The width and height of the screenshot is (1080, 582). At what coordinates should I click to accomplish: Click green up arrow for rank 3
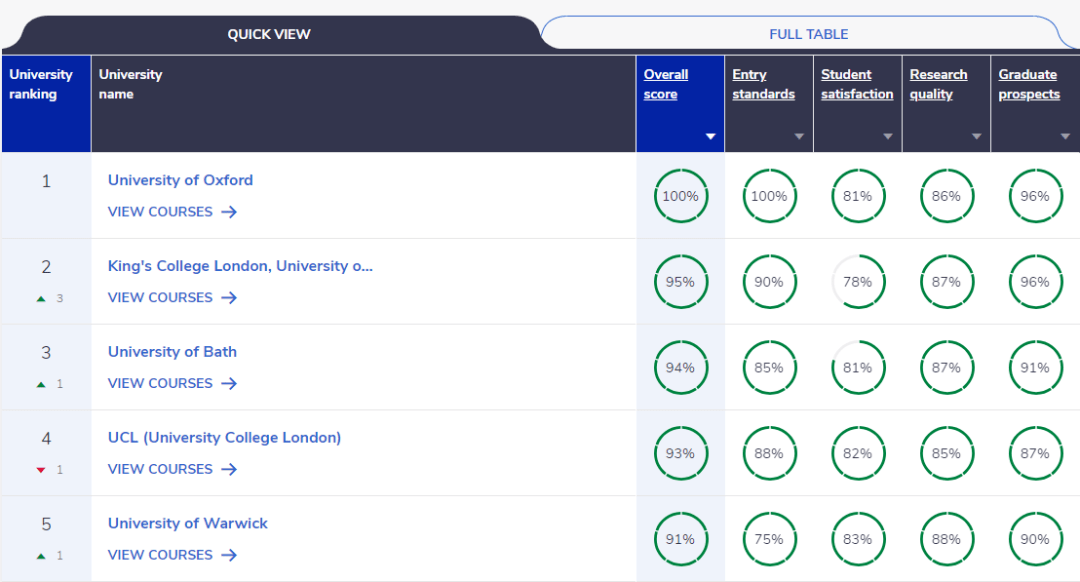[x=41, y=384]
